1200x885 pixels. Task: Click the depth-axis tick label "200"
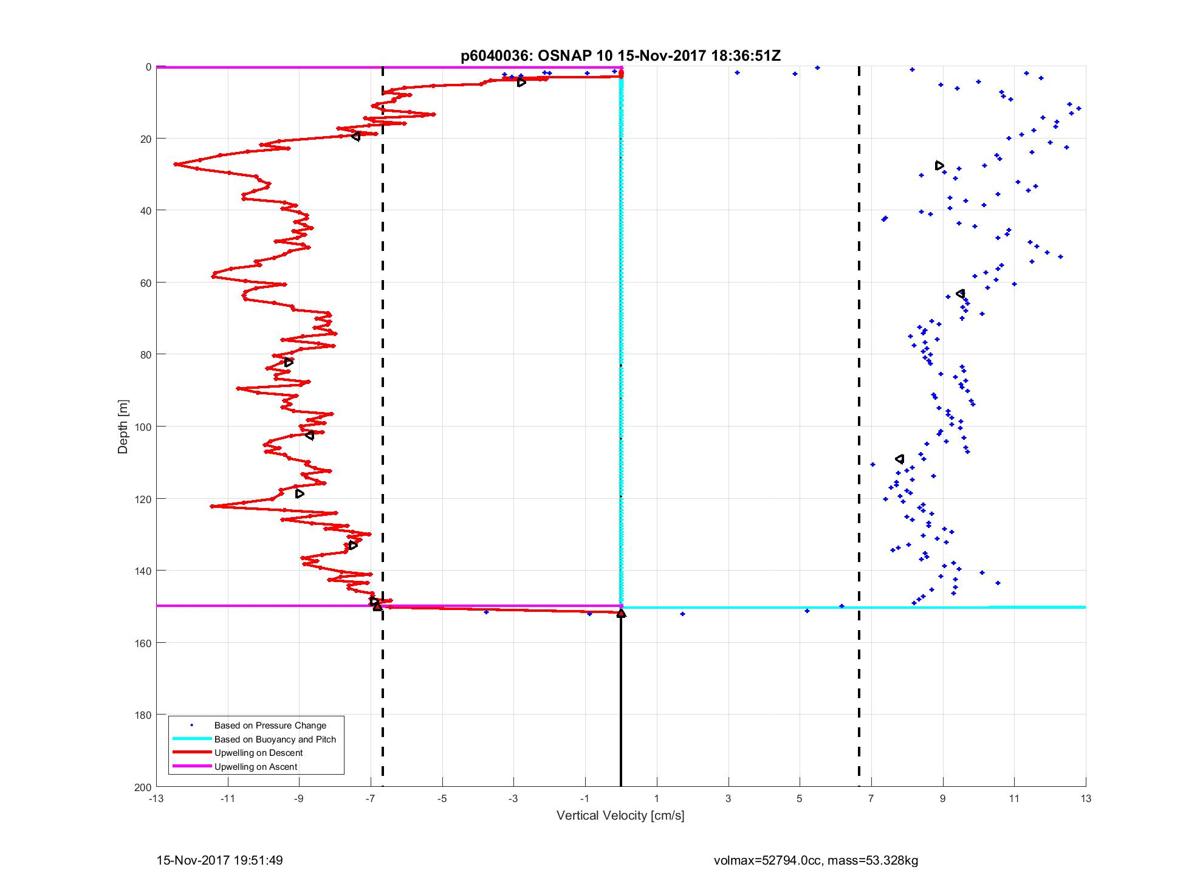(x=143, y=787)
